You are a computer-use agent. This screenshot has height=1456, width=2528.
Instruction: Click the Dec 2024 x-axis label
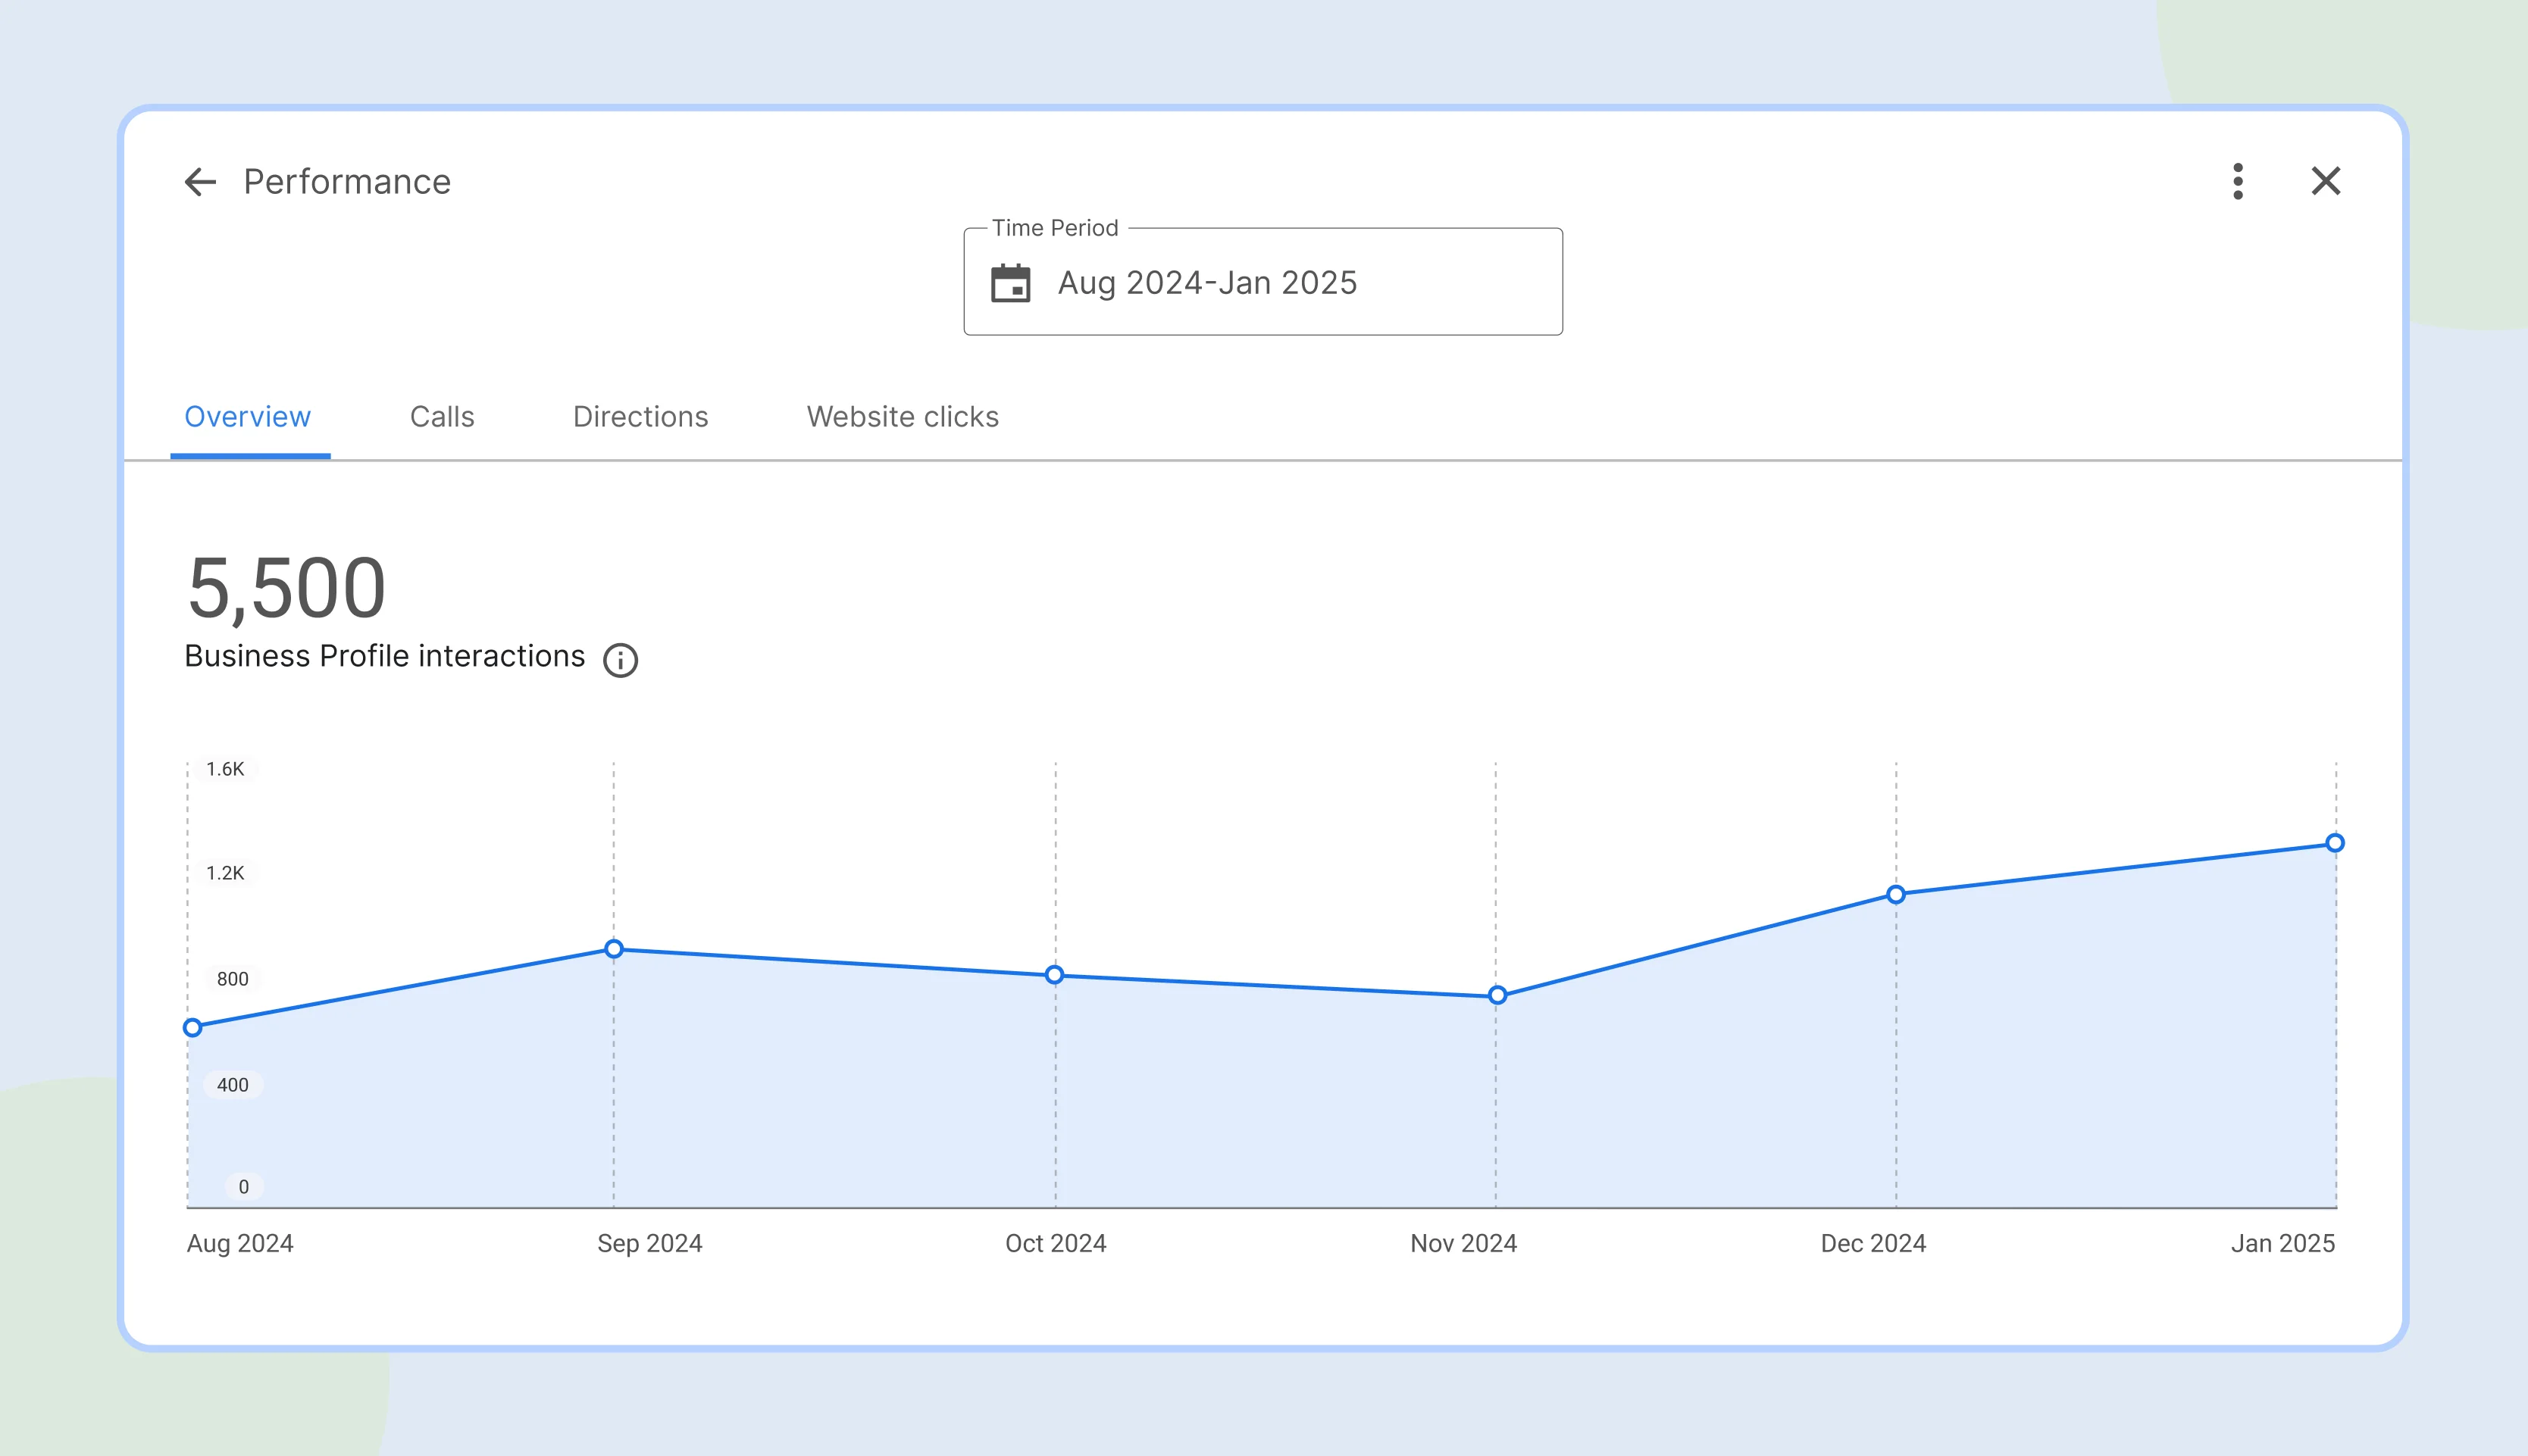(1873, 1243)
